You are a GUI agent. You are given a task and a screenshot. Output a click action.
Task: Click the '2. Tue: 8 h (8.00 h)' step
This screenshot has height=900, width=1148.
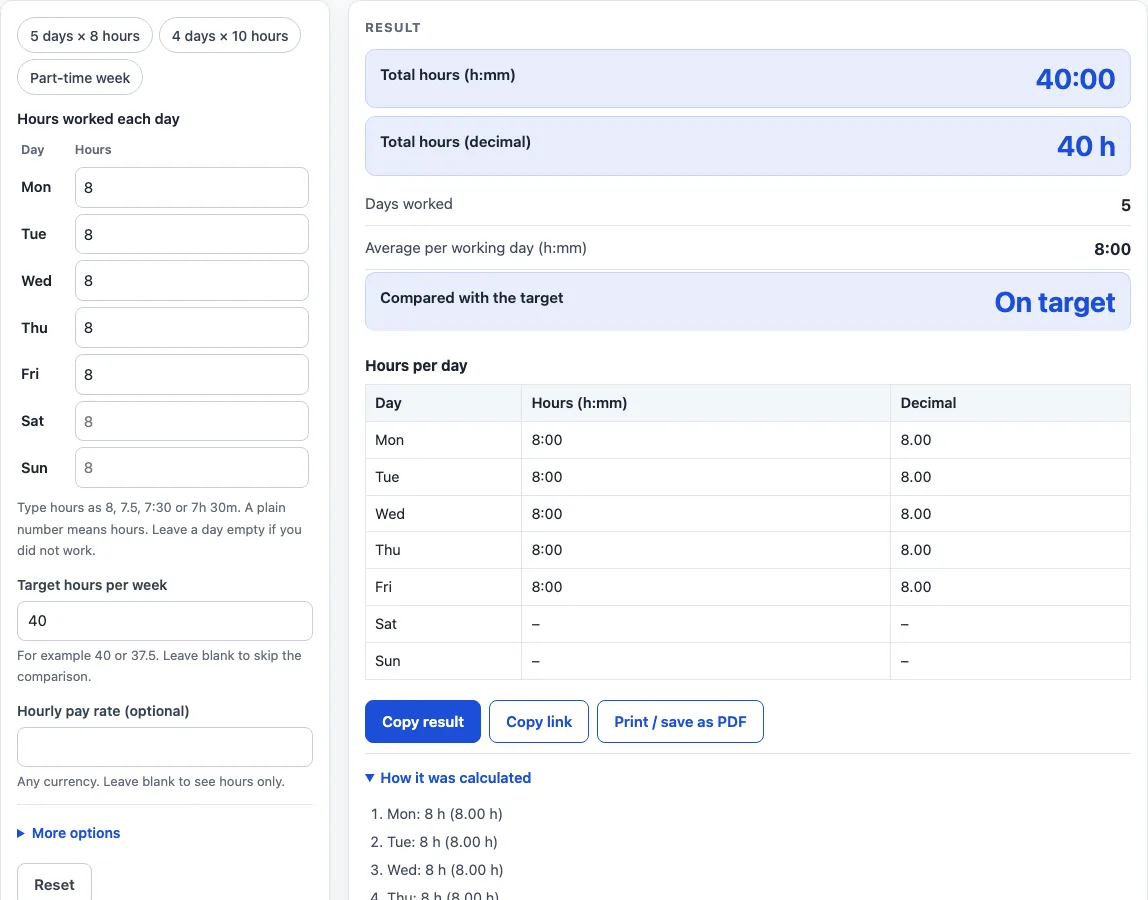(434, 842)
